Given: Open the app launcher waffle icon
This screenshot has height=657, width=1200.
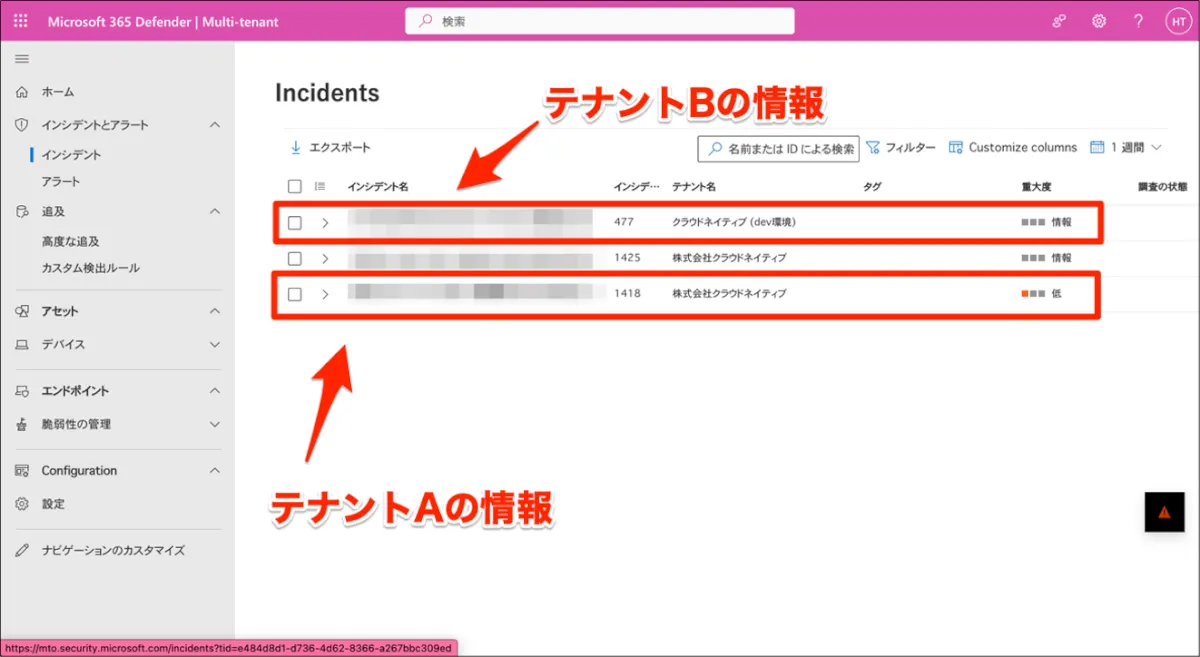Looking at the screenshot, I should click(21, 21).
